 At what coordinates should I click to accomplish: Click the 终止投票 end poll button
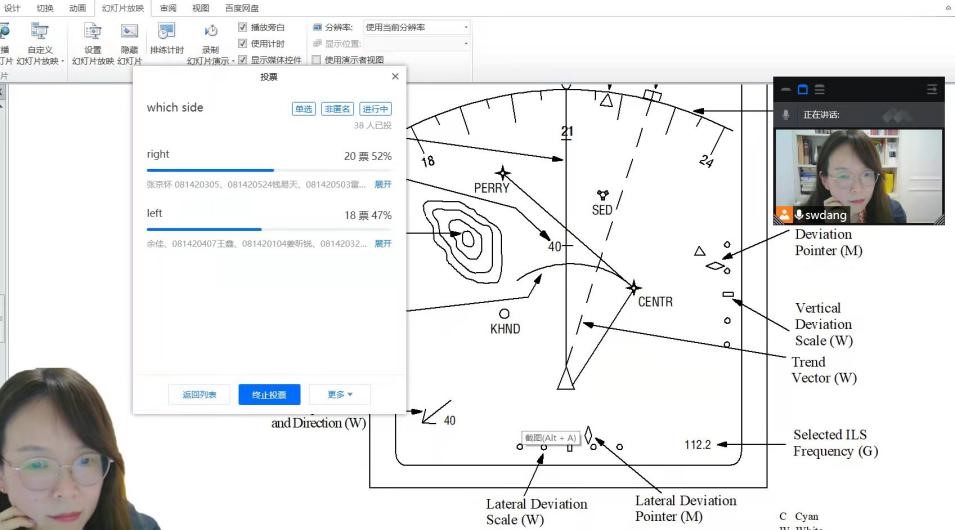(x=269, y=395)
